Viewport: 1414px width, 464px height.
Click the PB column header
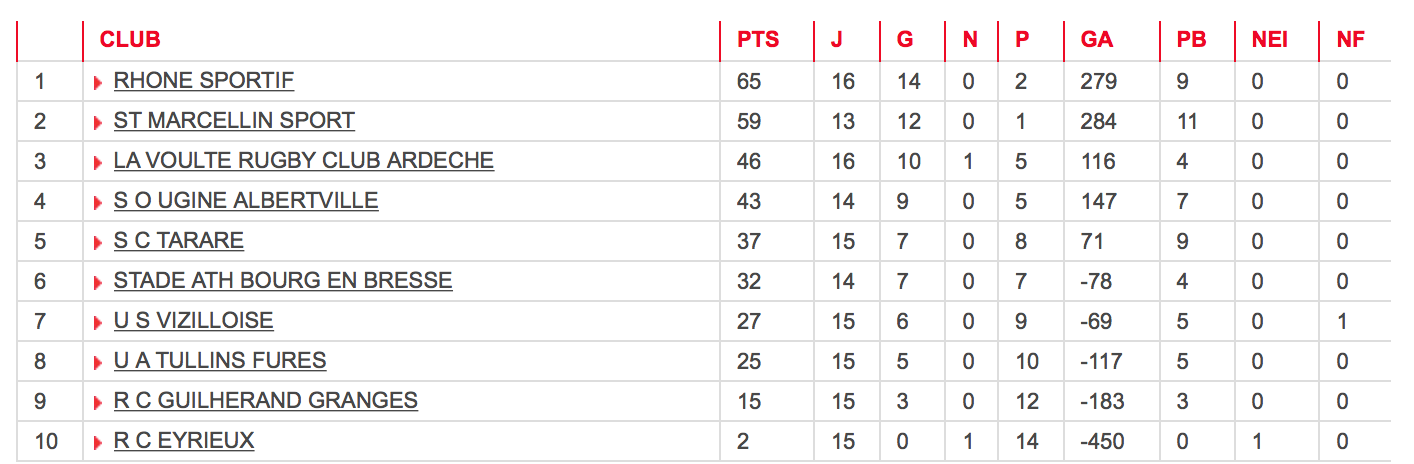[x=1191, y=40]
